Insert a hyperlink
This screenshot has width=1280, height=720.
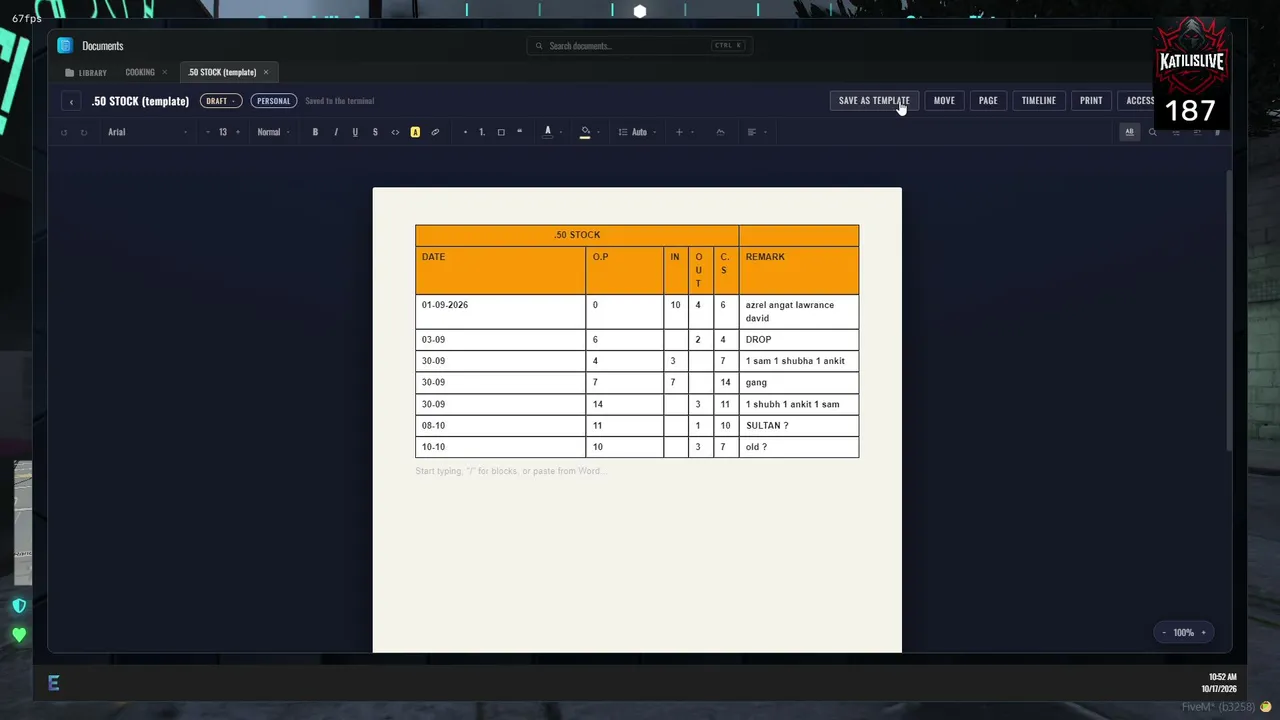tap(435, 132)
